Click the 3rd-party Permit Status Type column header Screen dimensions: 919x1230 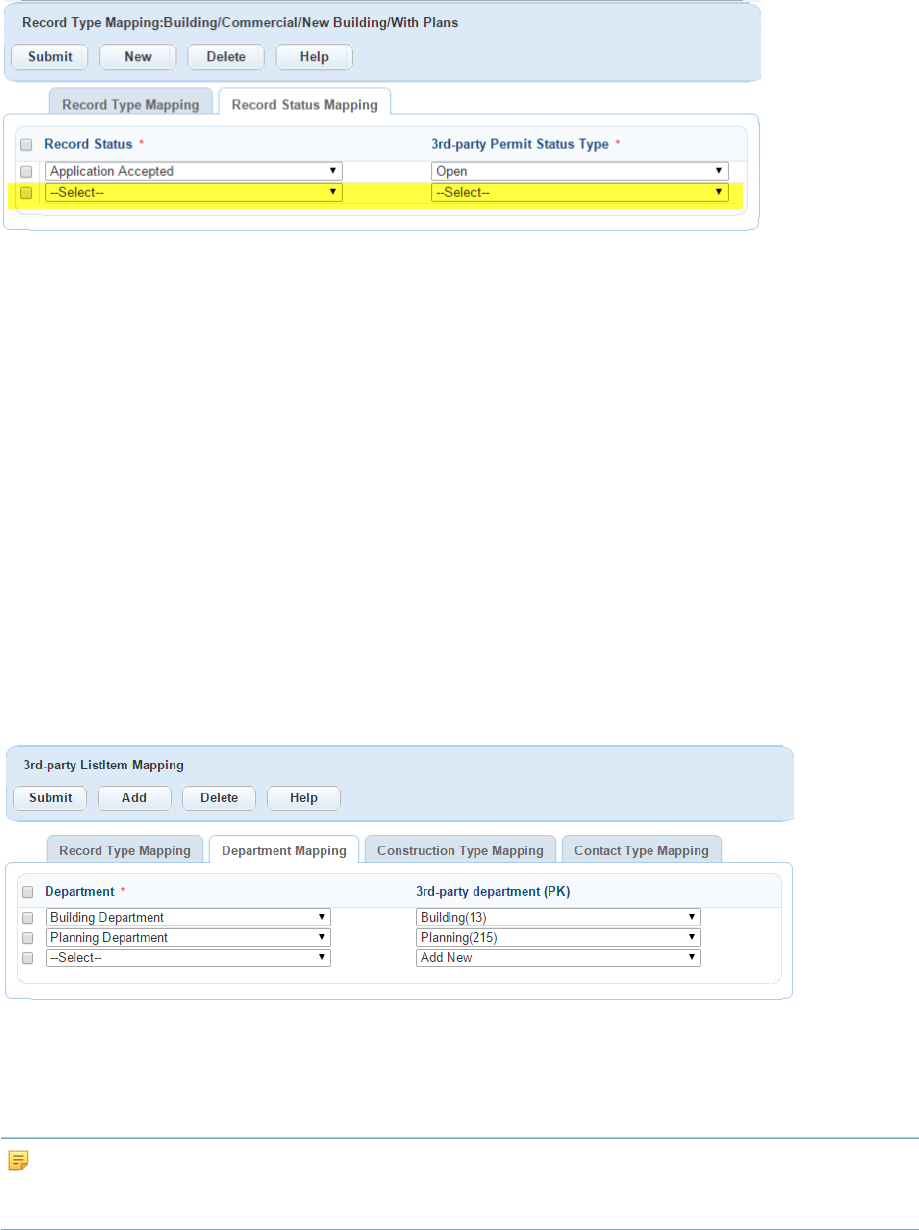(520, 144)
